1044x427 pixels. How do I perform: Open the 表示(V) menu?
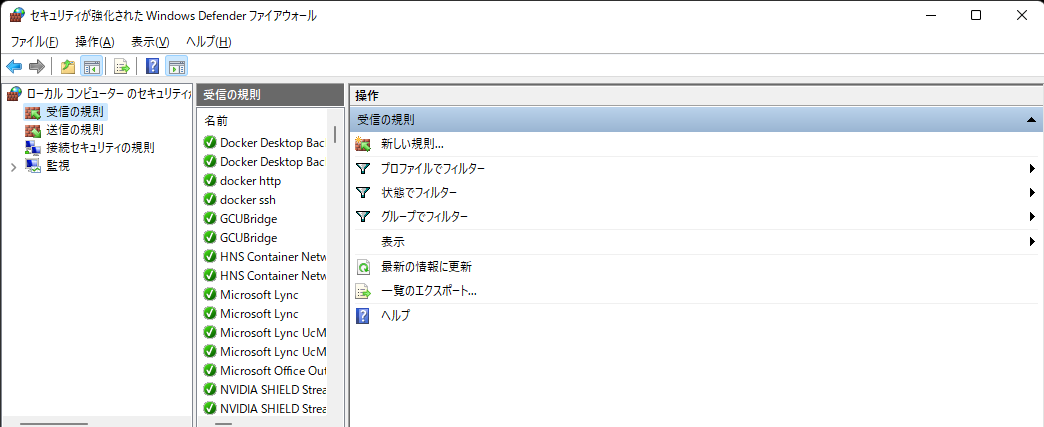(150, 41)
